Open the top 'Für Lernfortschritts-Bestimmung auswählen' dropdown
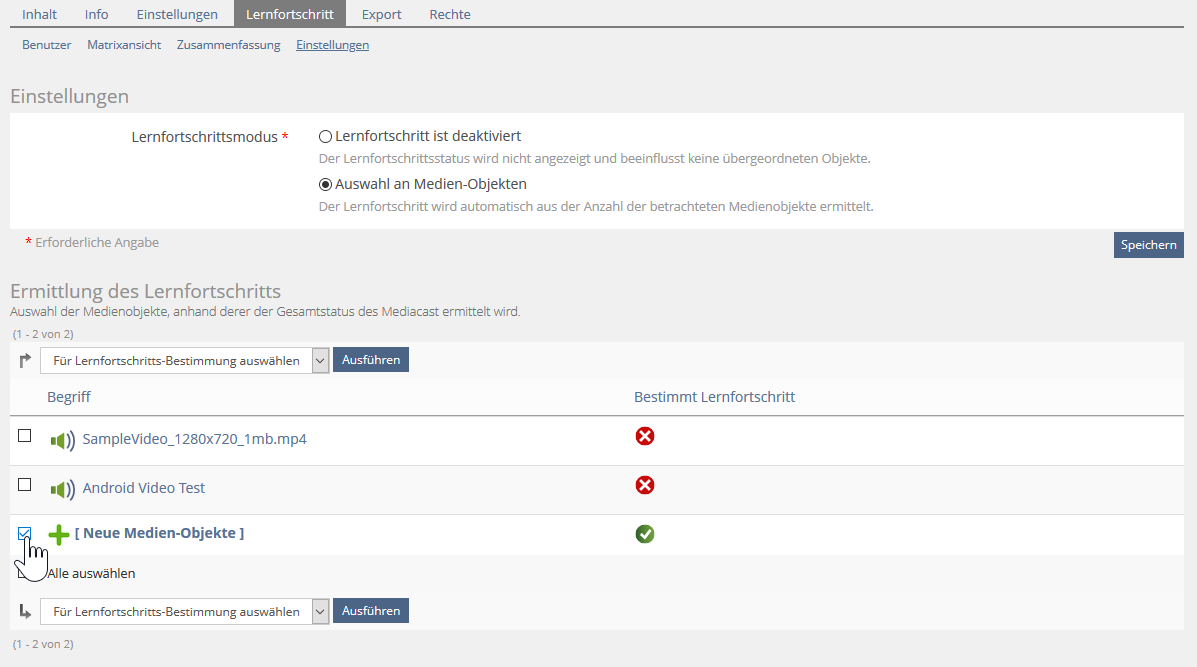The image size is (1197, 667). [x=184, y=361]
